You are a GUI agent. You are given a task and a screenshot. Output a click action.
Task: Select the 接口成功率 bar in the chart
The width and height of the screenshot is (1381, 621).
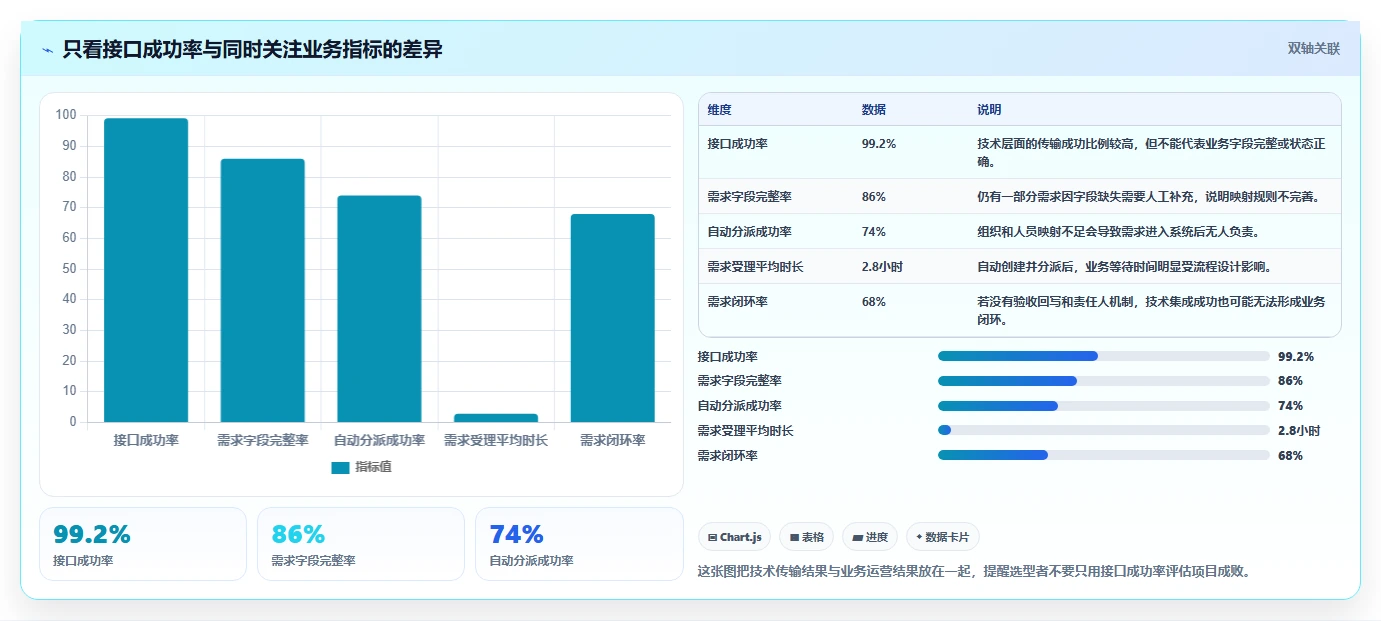tap(146, 270)
